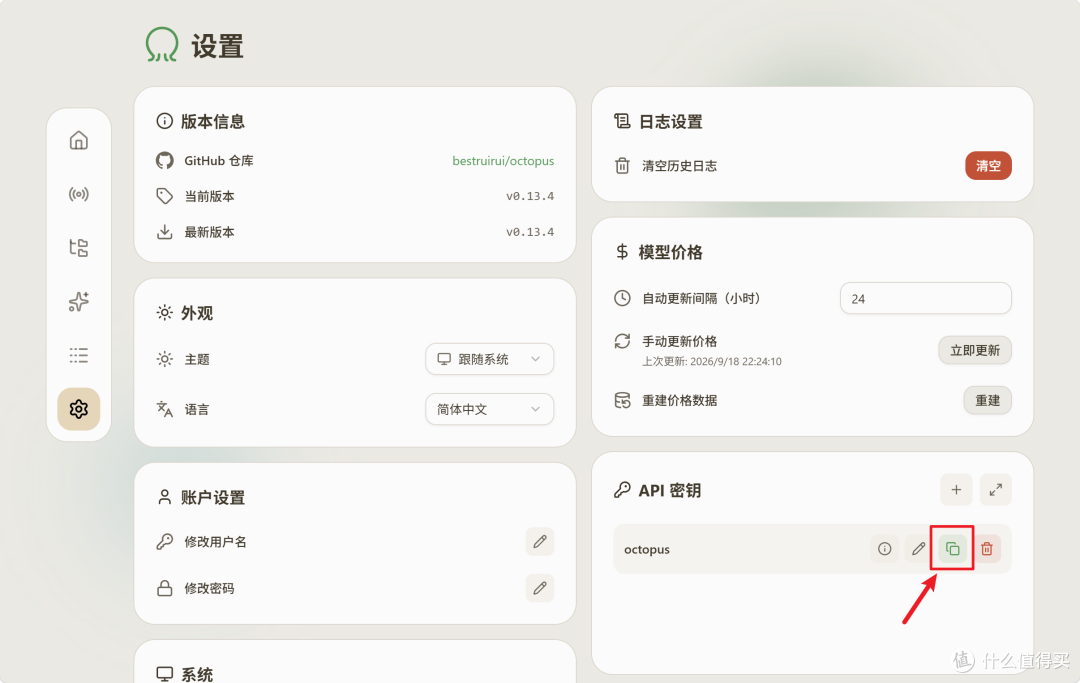Click the database icon beside 重建价格数据

(622, 400)
